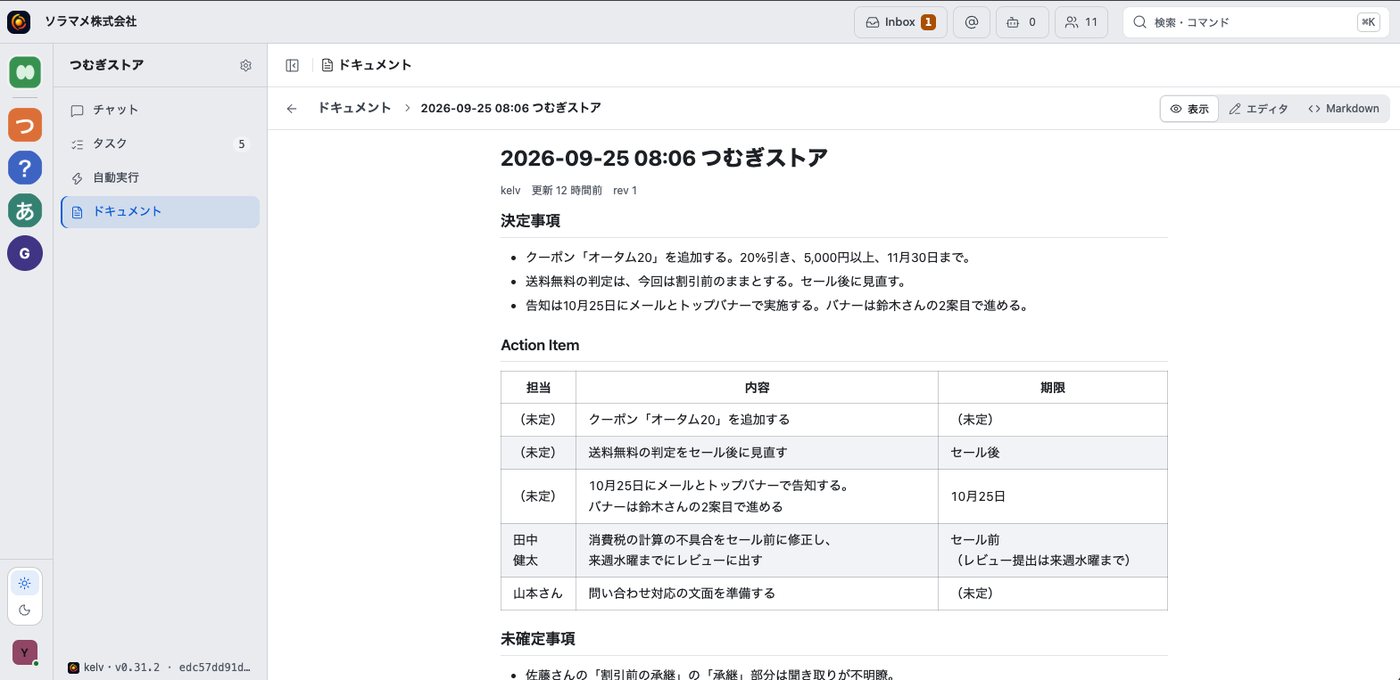1400x680 pixels.
Task: Switch to dark theme moon icon
Action: click(25, 610)
